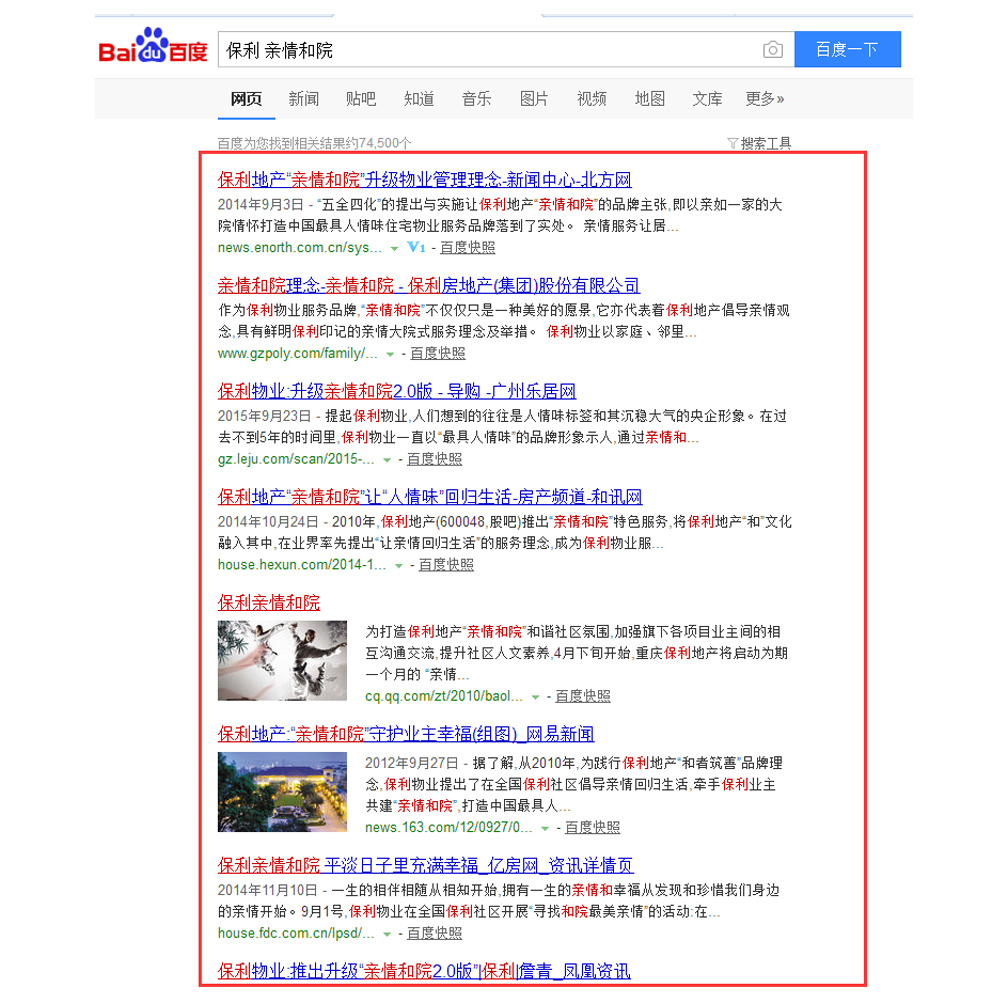Click the result count text 约74,500个
1000x1000 pixels.
click(378, 143)
